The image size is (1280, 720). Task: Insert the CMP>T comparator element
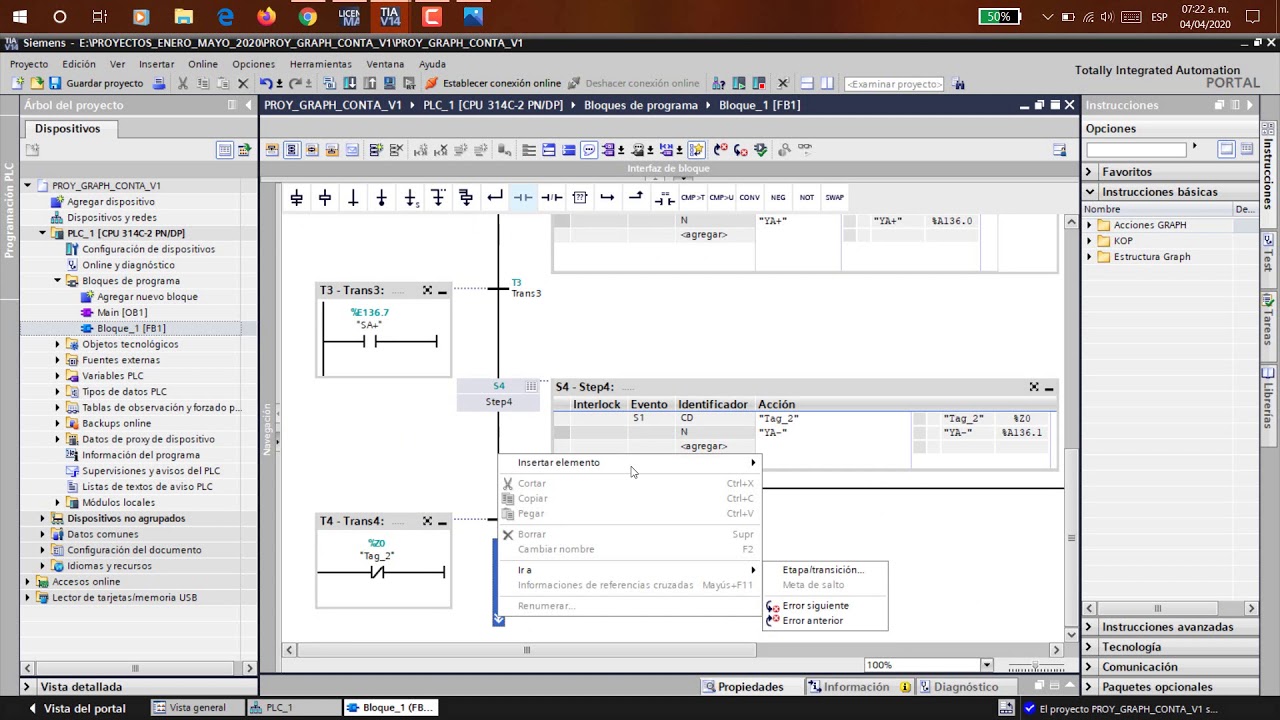(x=692, y=198)
